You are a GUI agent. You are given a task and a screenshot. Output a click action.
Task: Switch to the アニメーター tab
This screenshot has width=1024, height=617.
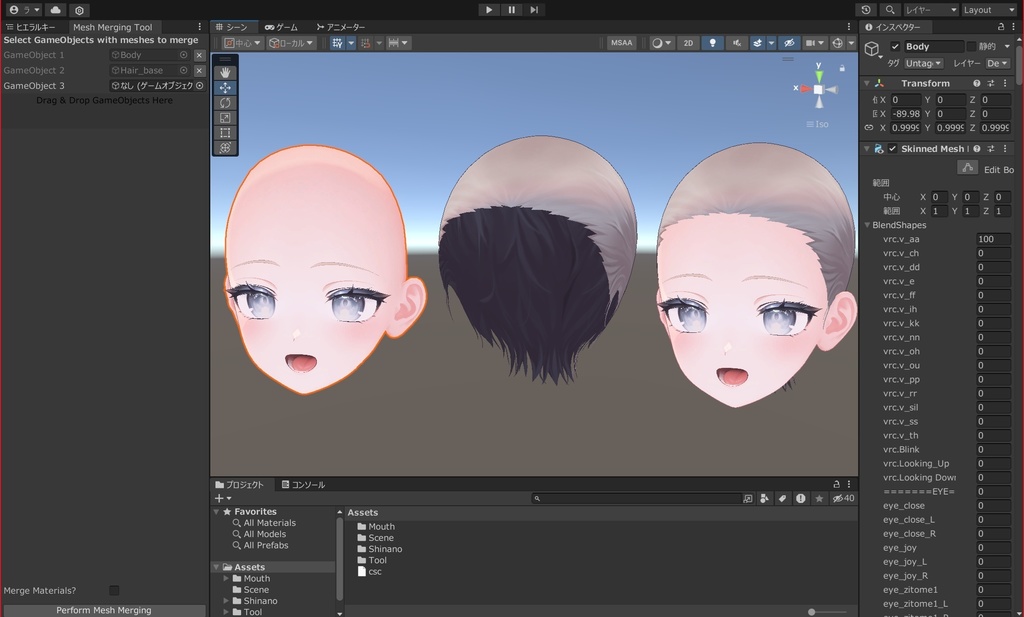point(341,27)
